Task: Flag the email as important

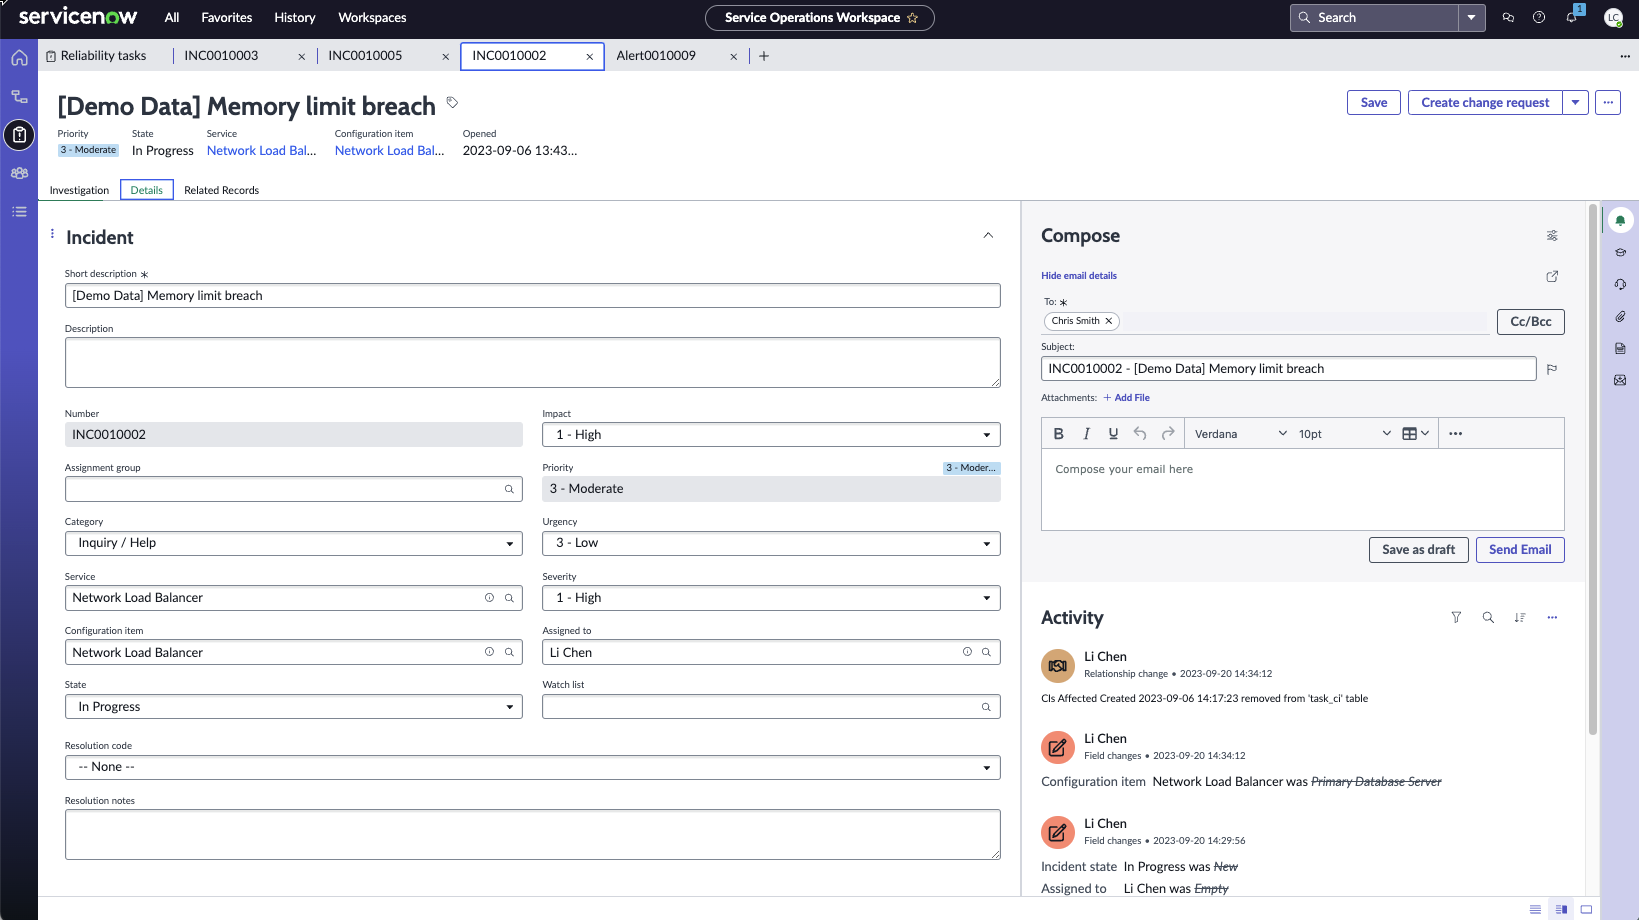Action: tap(1552, 369)
